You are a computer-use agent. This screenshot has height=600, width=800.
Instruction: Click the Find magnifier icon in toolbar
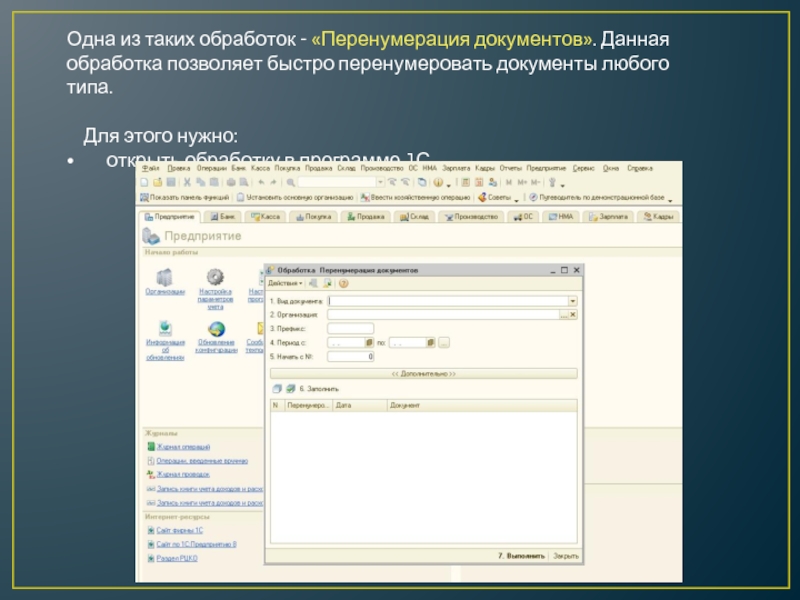290,182
